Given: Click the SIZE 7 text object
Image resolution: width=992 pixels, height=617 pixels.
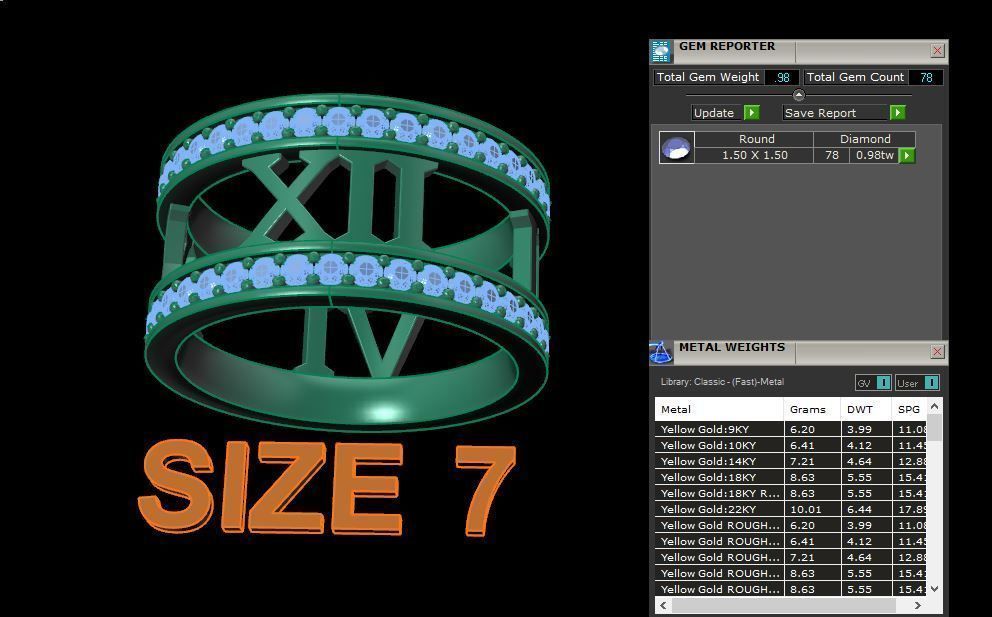Looking at the screenshot, I should point(327,487).
